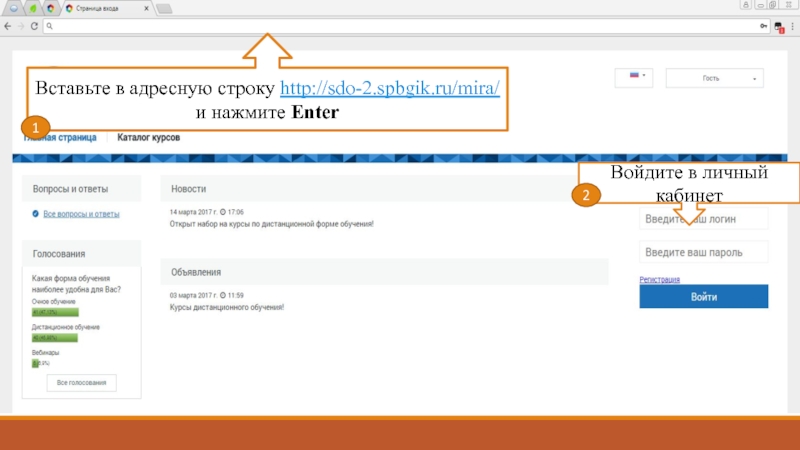Switch to the green leaf pinned tab

(x=34, y=8)
